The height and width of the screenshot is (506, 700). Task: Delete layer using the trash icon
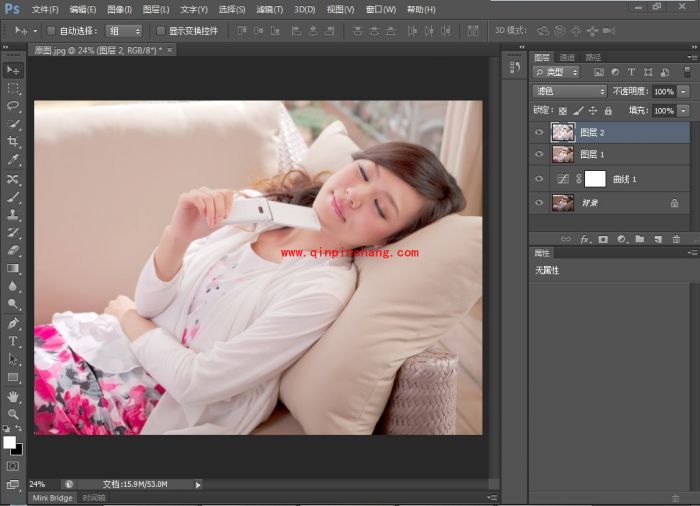676,239
